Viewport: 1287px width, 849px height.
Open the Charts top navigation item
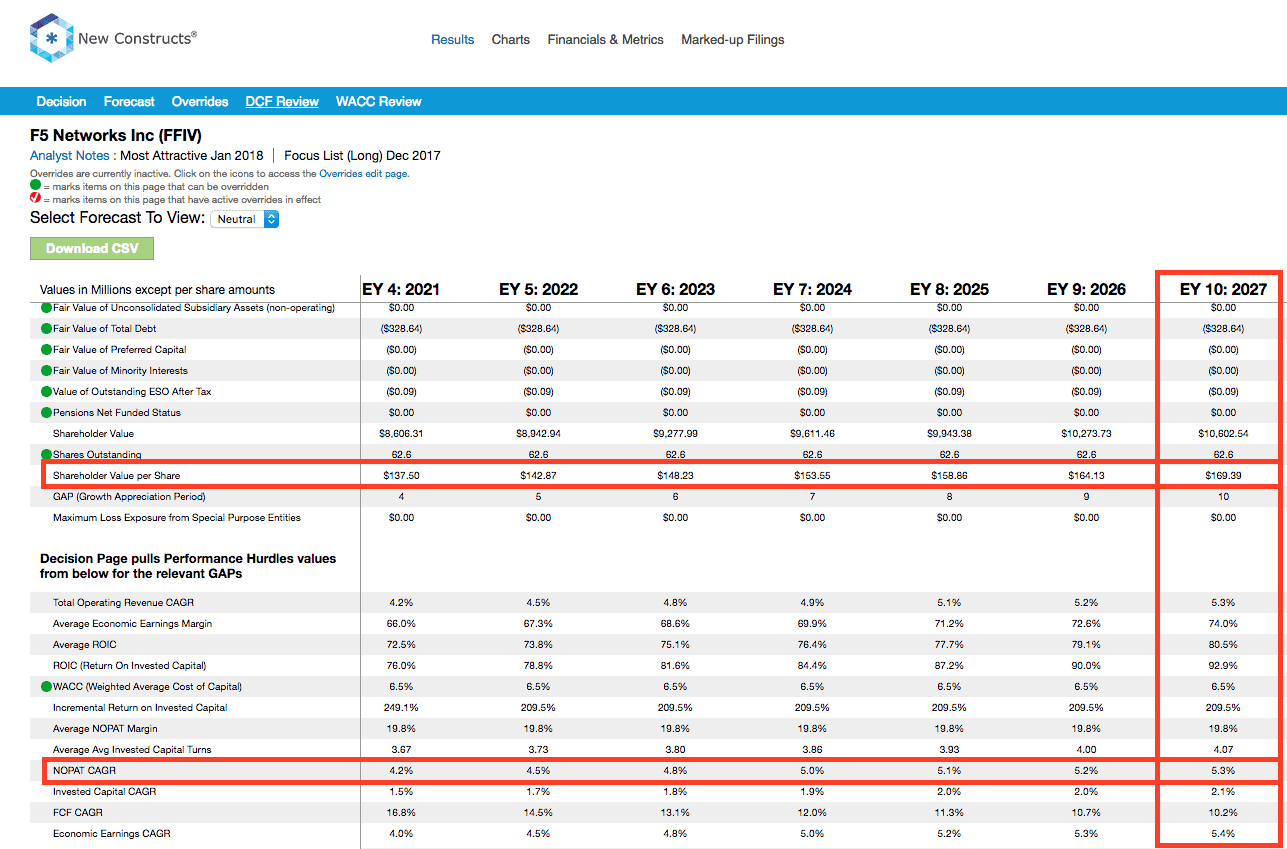click(511, 40)
